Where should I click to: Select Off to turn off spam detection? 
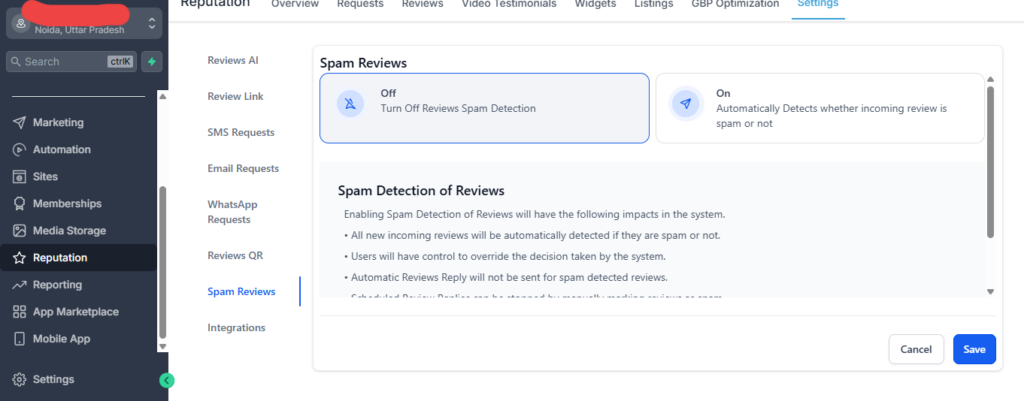coord(485,108)
